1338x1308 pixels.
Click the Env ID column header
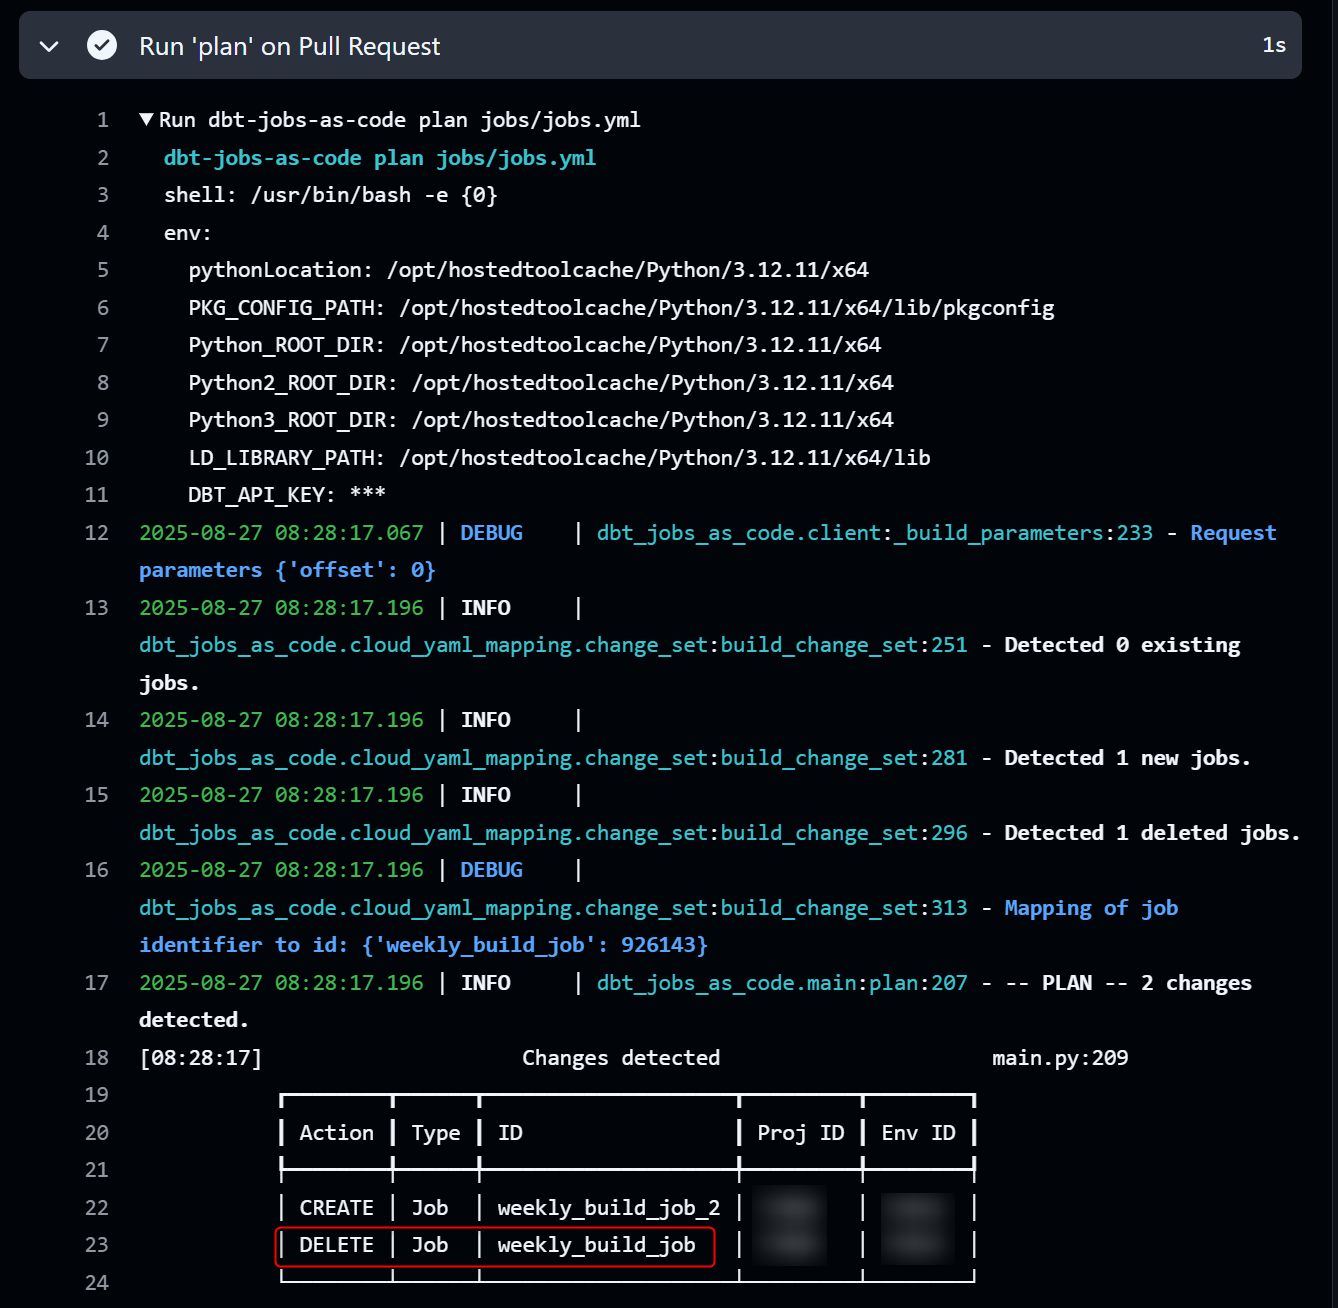918,1133
